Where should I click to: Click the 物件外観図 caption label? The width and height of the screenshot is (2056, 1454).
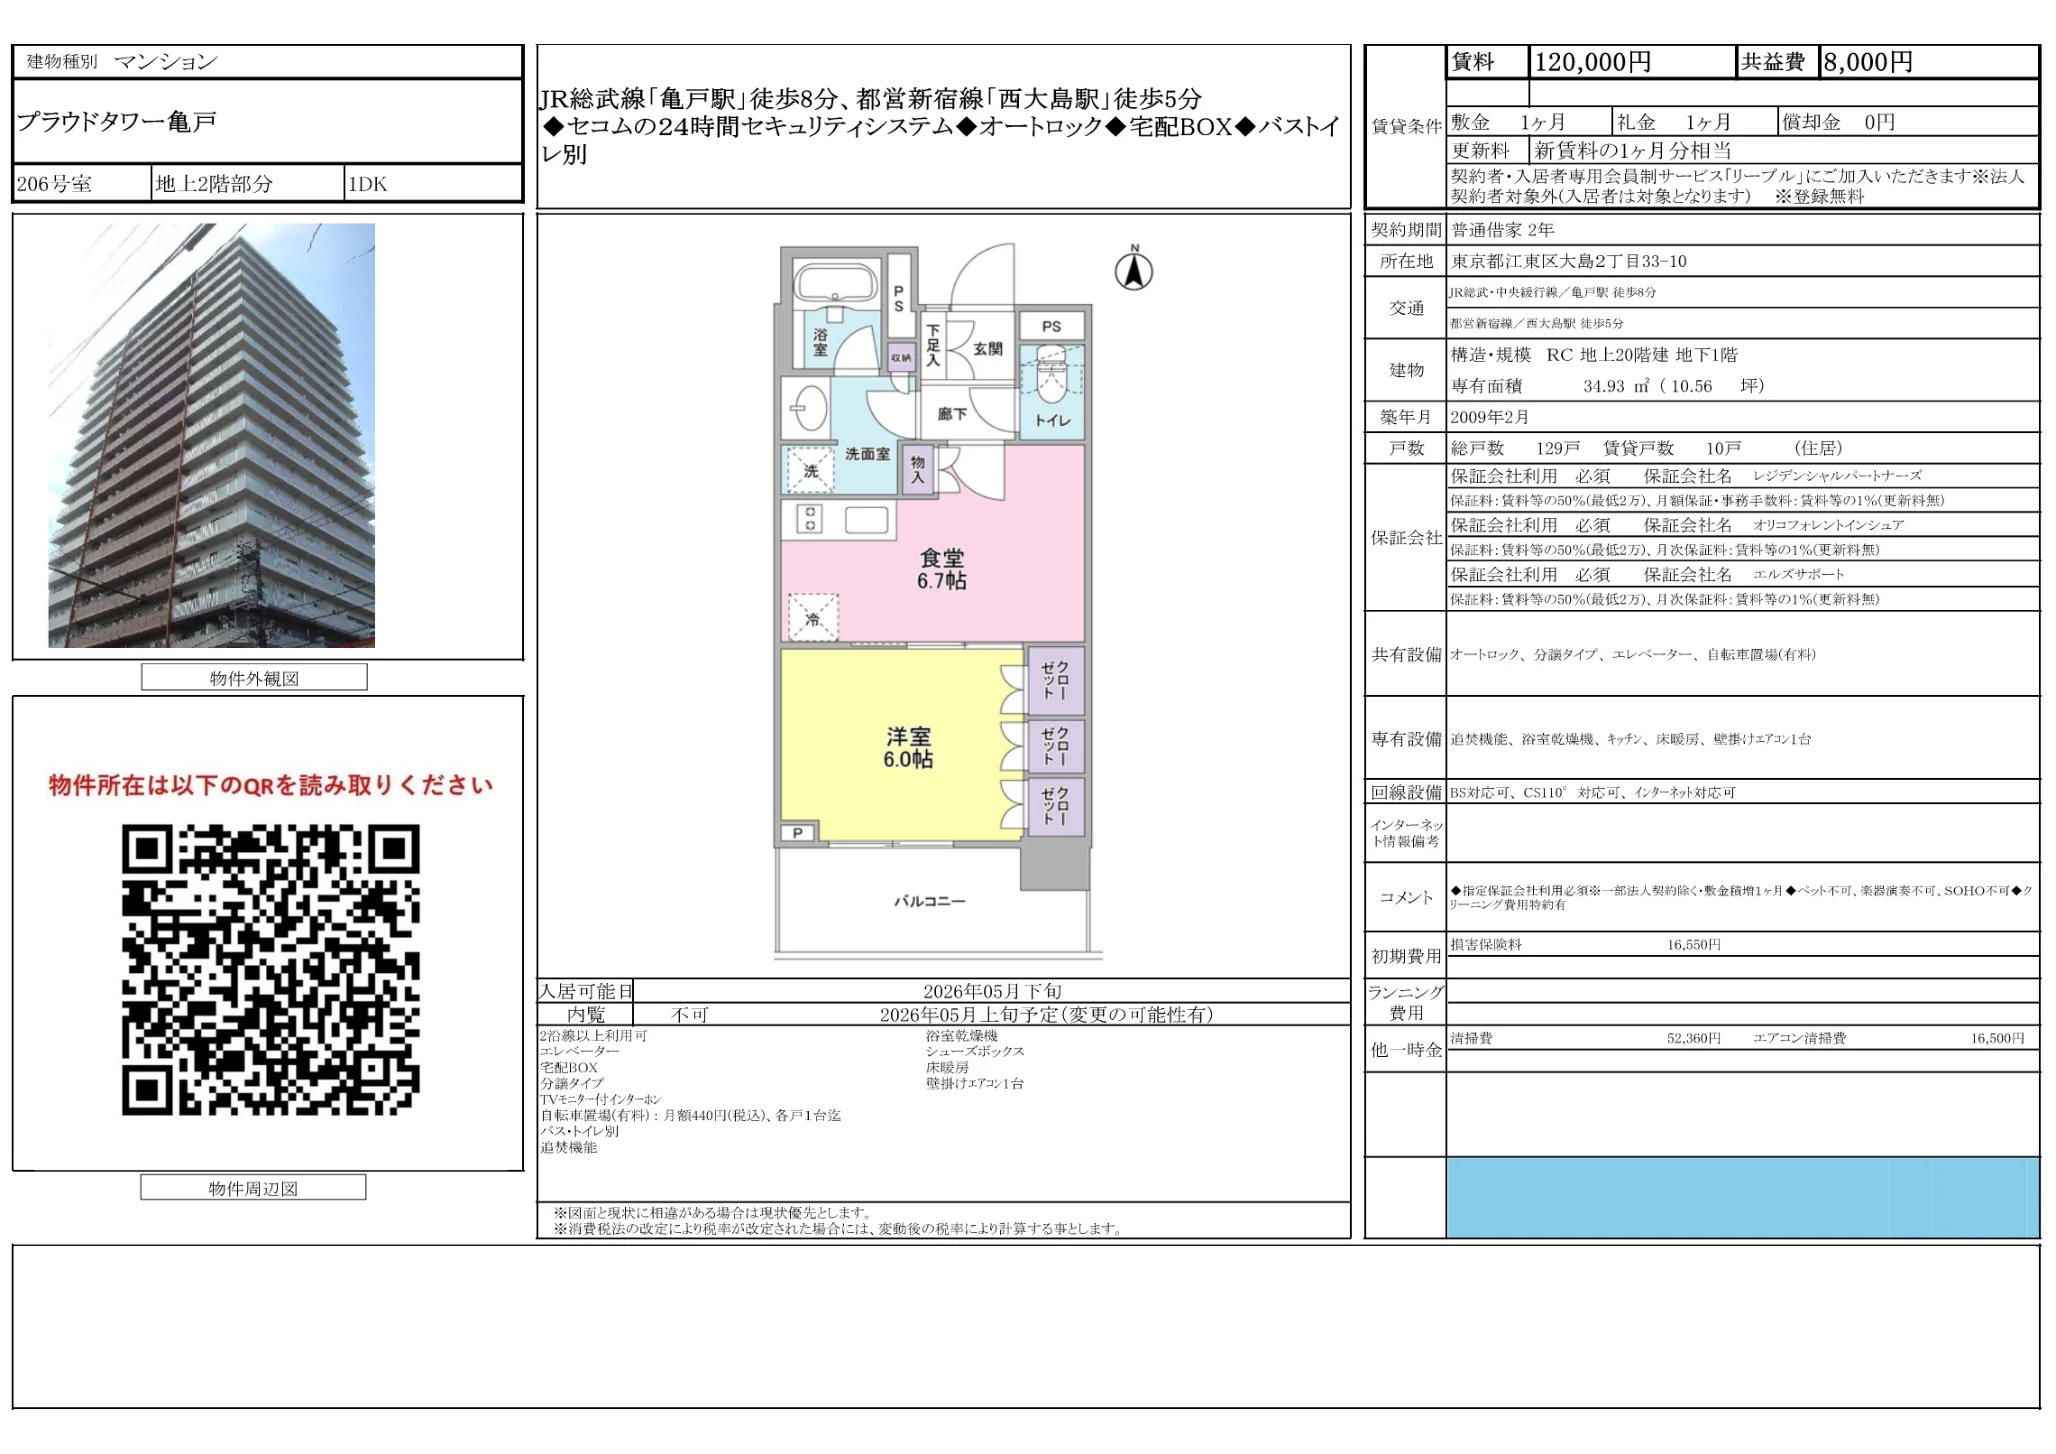tap(254, 678)
